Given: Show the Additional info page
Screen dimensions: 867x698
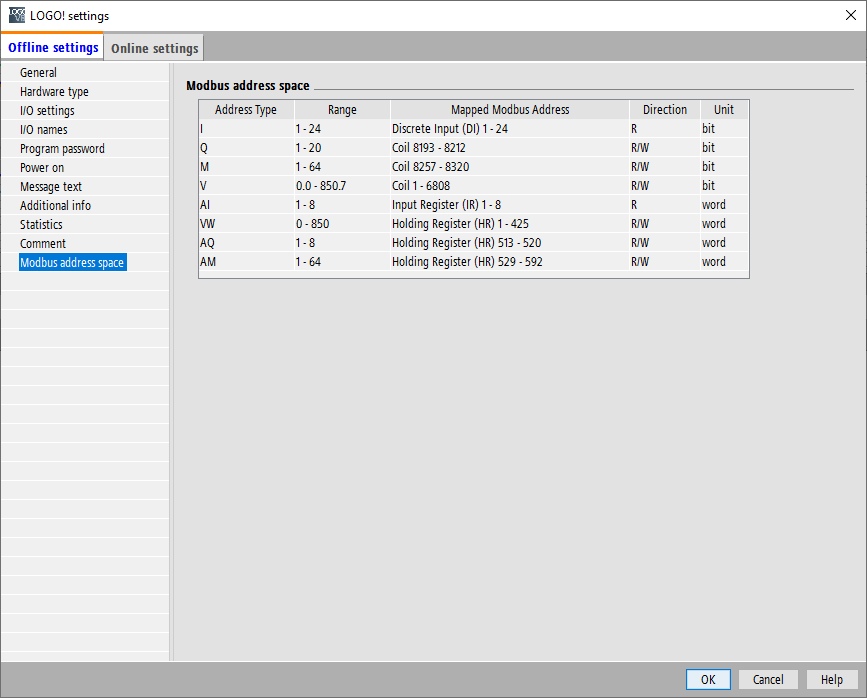Looking at the screenshot, I should (55, 205).
